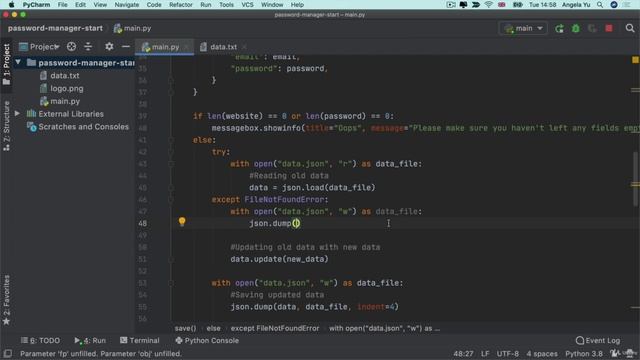This screenshot has height=360, width=640.
Task: Open the main run configuration dropdown
Action: (523, 29)
